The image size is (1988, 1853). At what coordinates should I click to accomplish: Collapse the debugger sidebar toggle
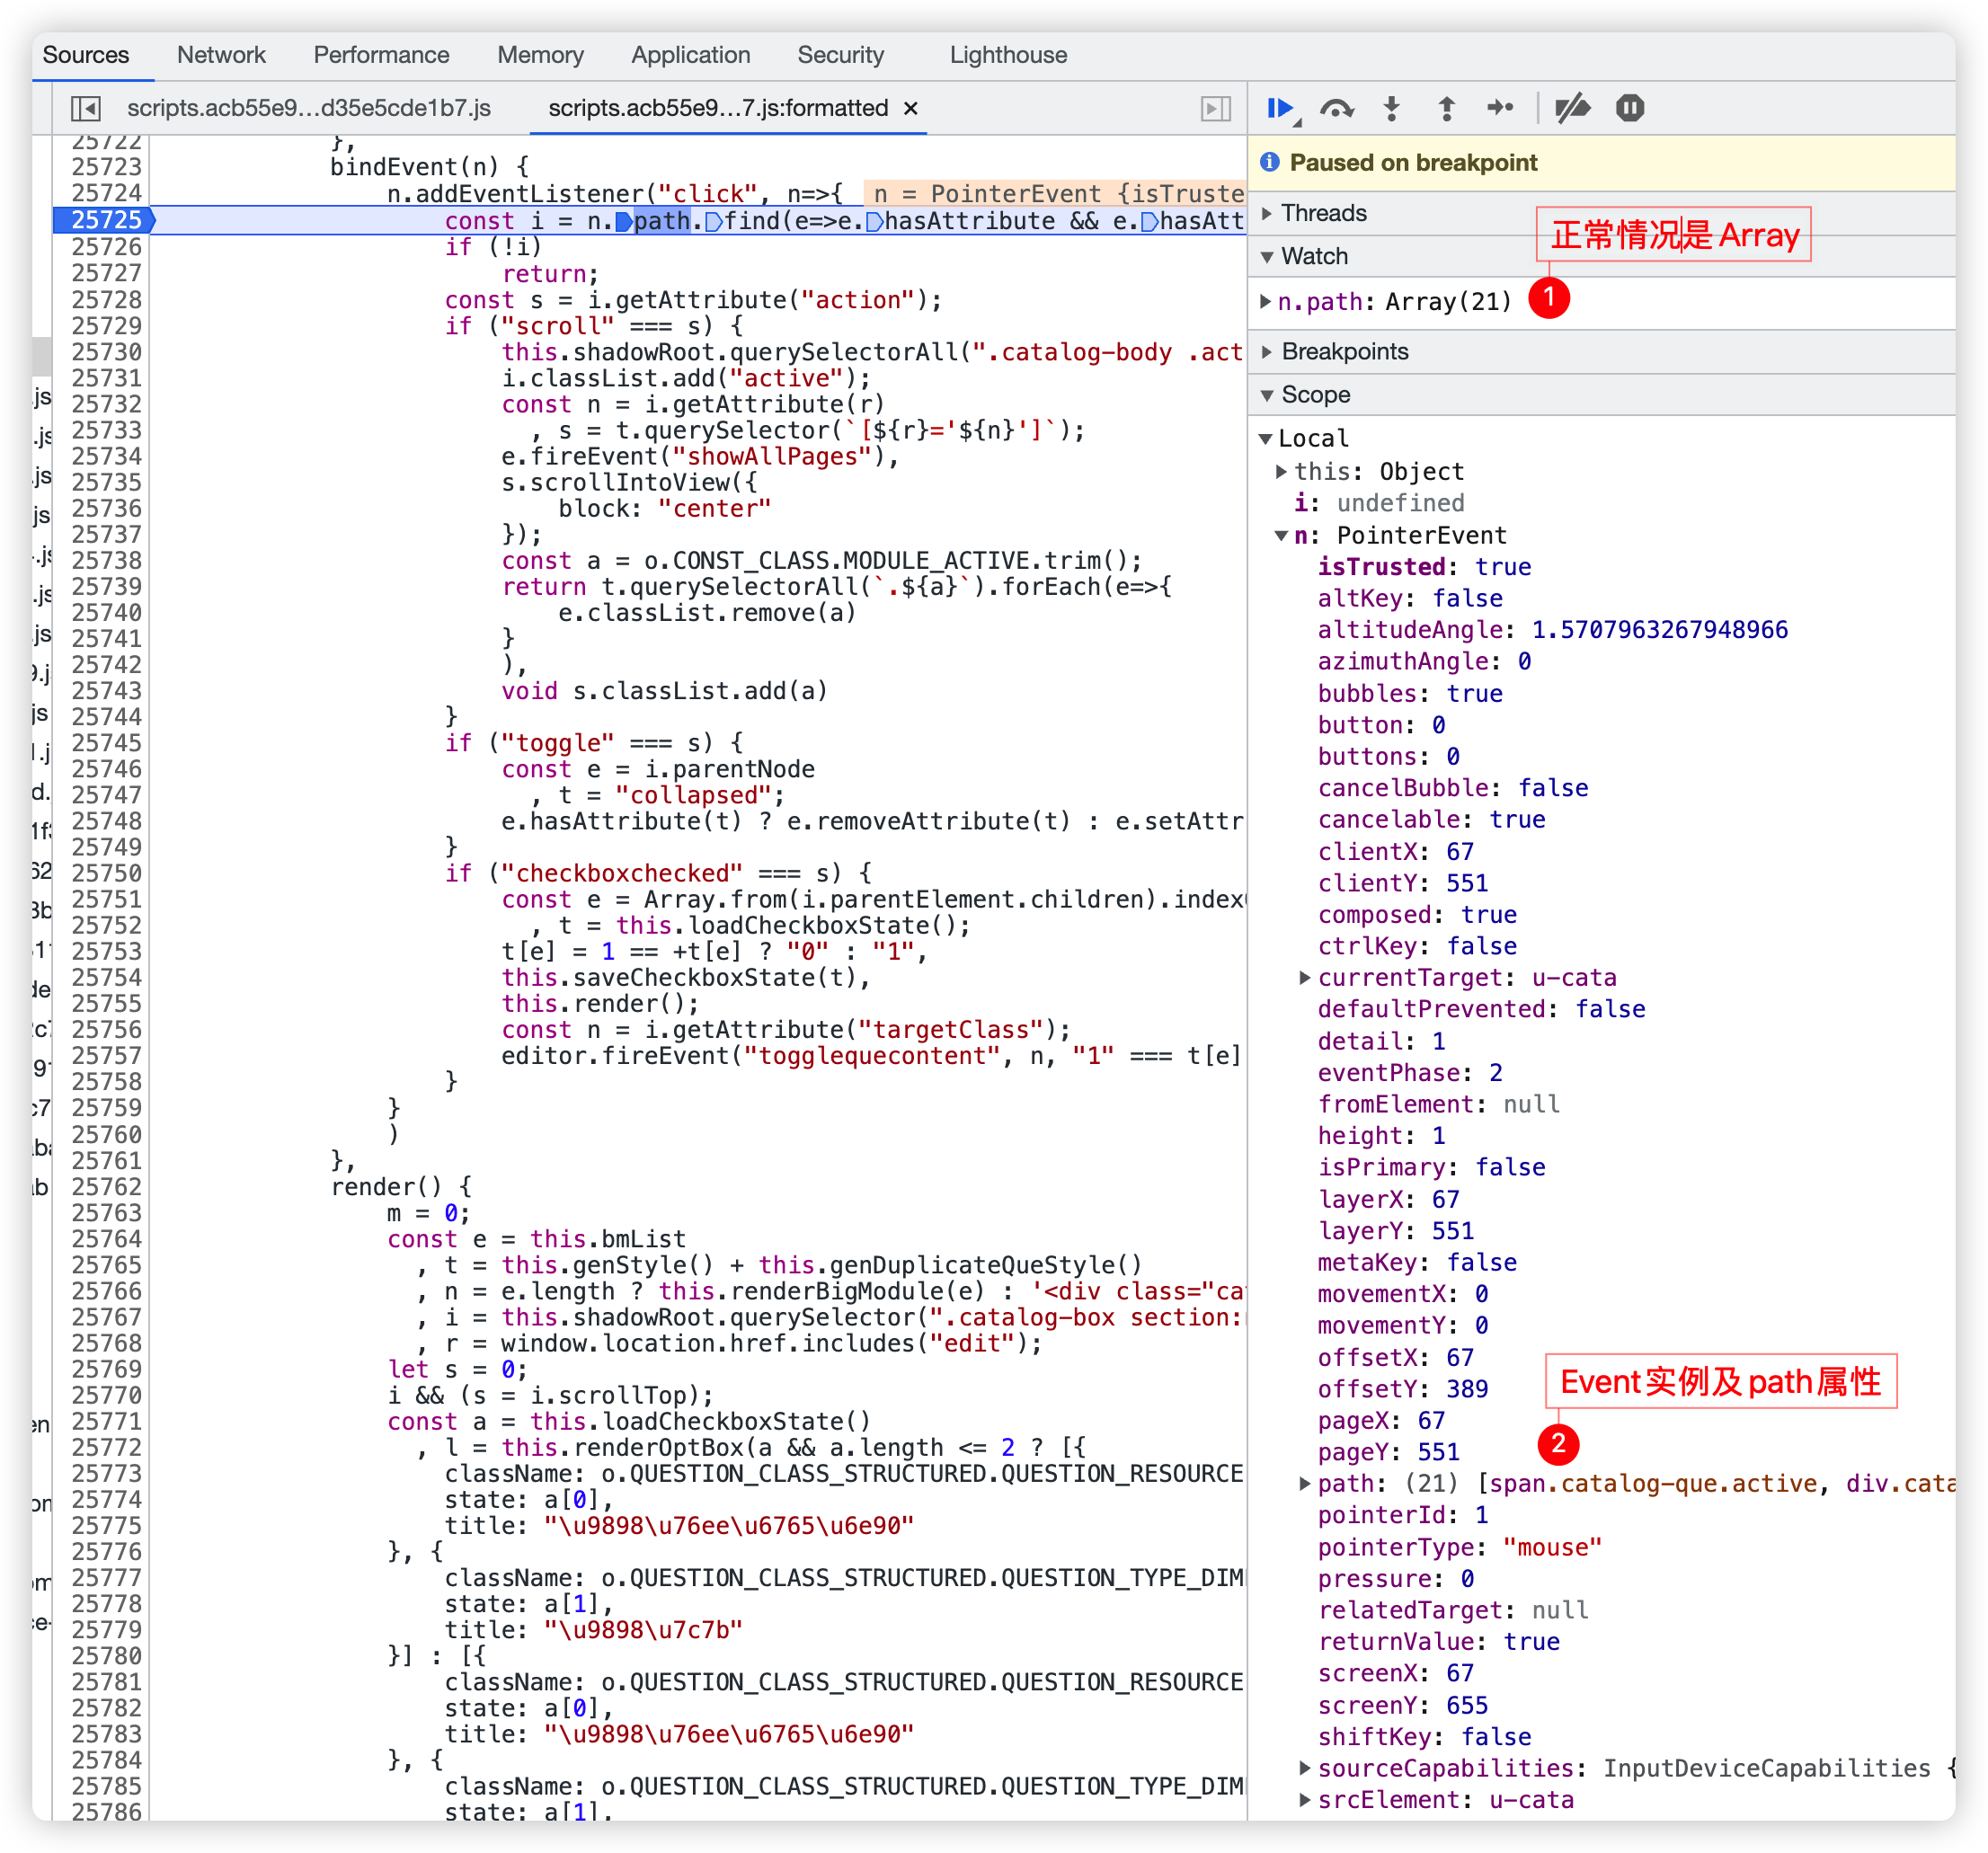tap(1215, 108)
